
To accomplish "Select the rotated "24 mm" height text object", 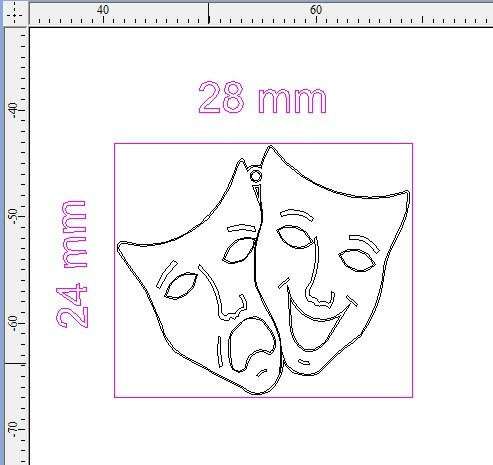I will tap(72, 264).
